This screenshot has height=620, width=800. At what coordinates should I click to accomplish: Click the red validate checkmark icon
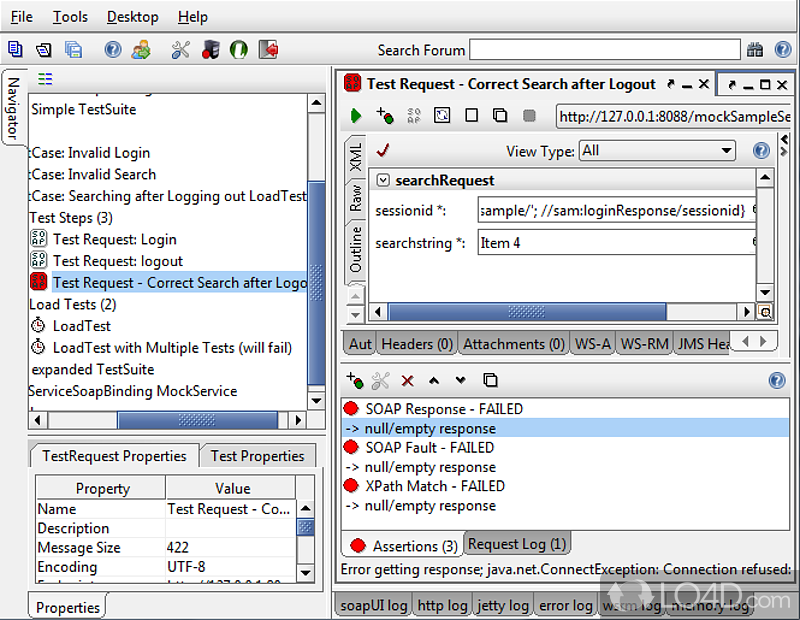tap(382, 151)
